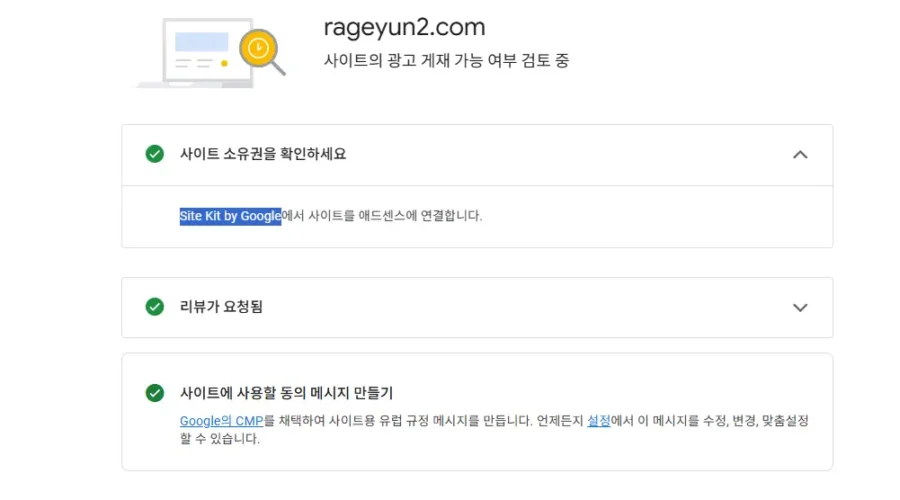The image size is (900, 500).
Task: Click green check icon beside 사이트에 사용할 동의 메시지 만들기
Action: tap(154, 393)
